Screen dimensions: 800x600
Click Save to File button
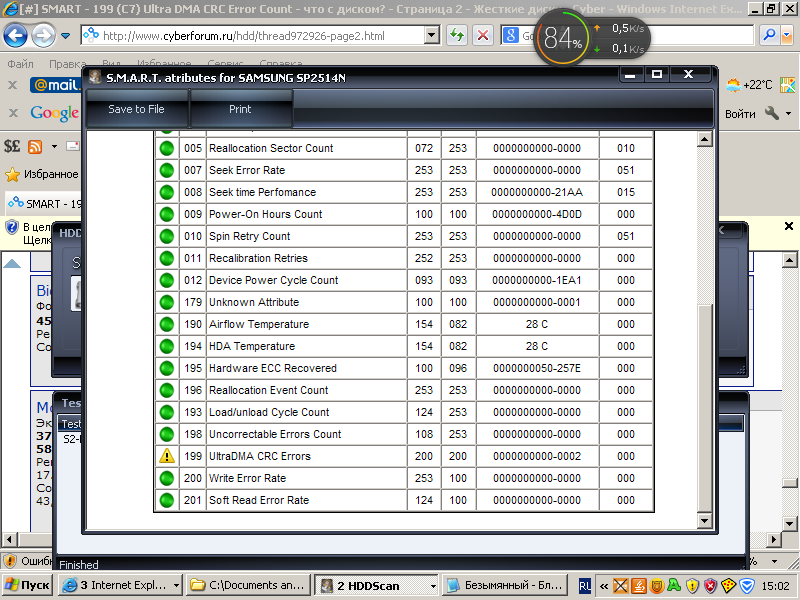coord(136,109)
